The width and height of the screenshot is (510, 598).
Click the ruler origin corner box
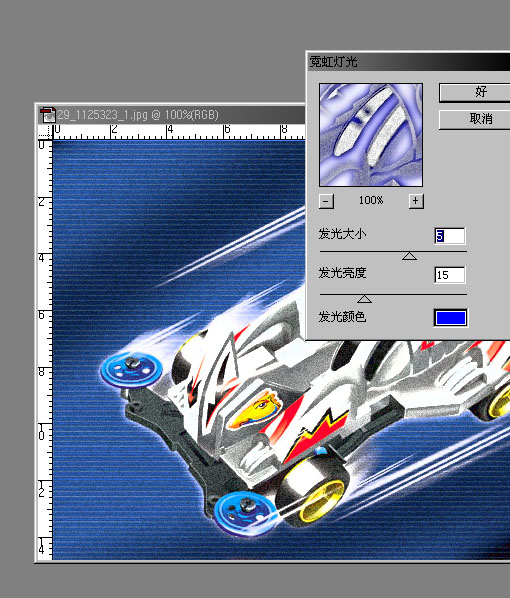click(x=45, y=132)
